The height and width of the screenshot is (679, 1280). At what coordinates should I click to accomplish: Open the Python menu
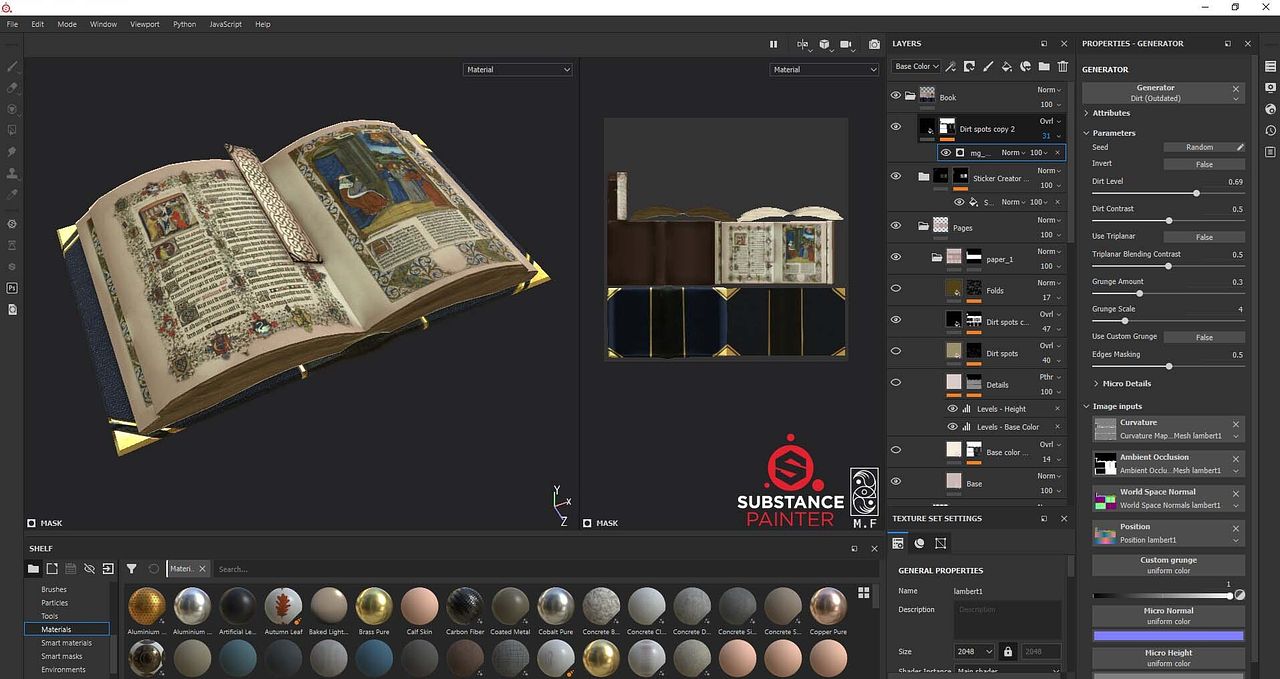[184, 24]
